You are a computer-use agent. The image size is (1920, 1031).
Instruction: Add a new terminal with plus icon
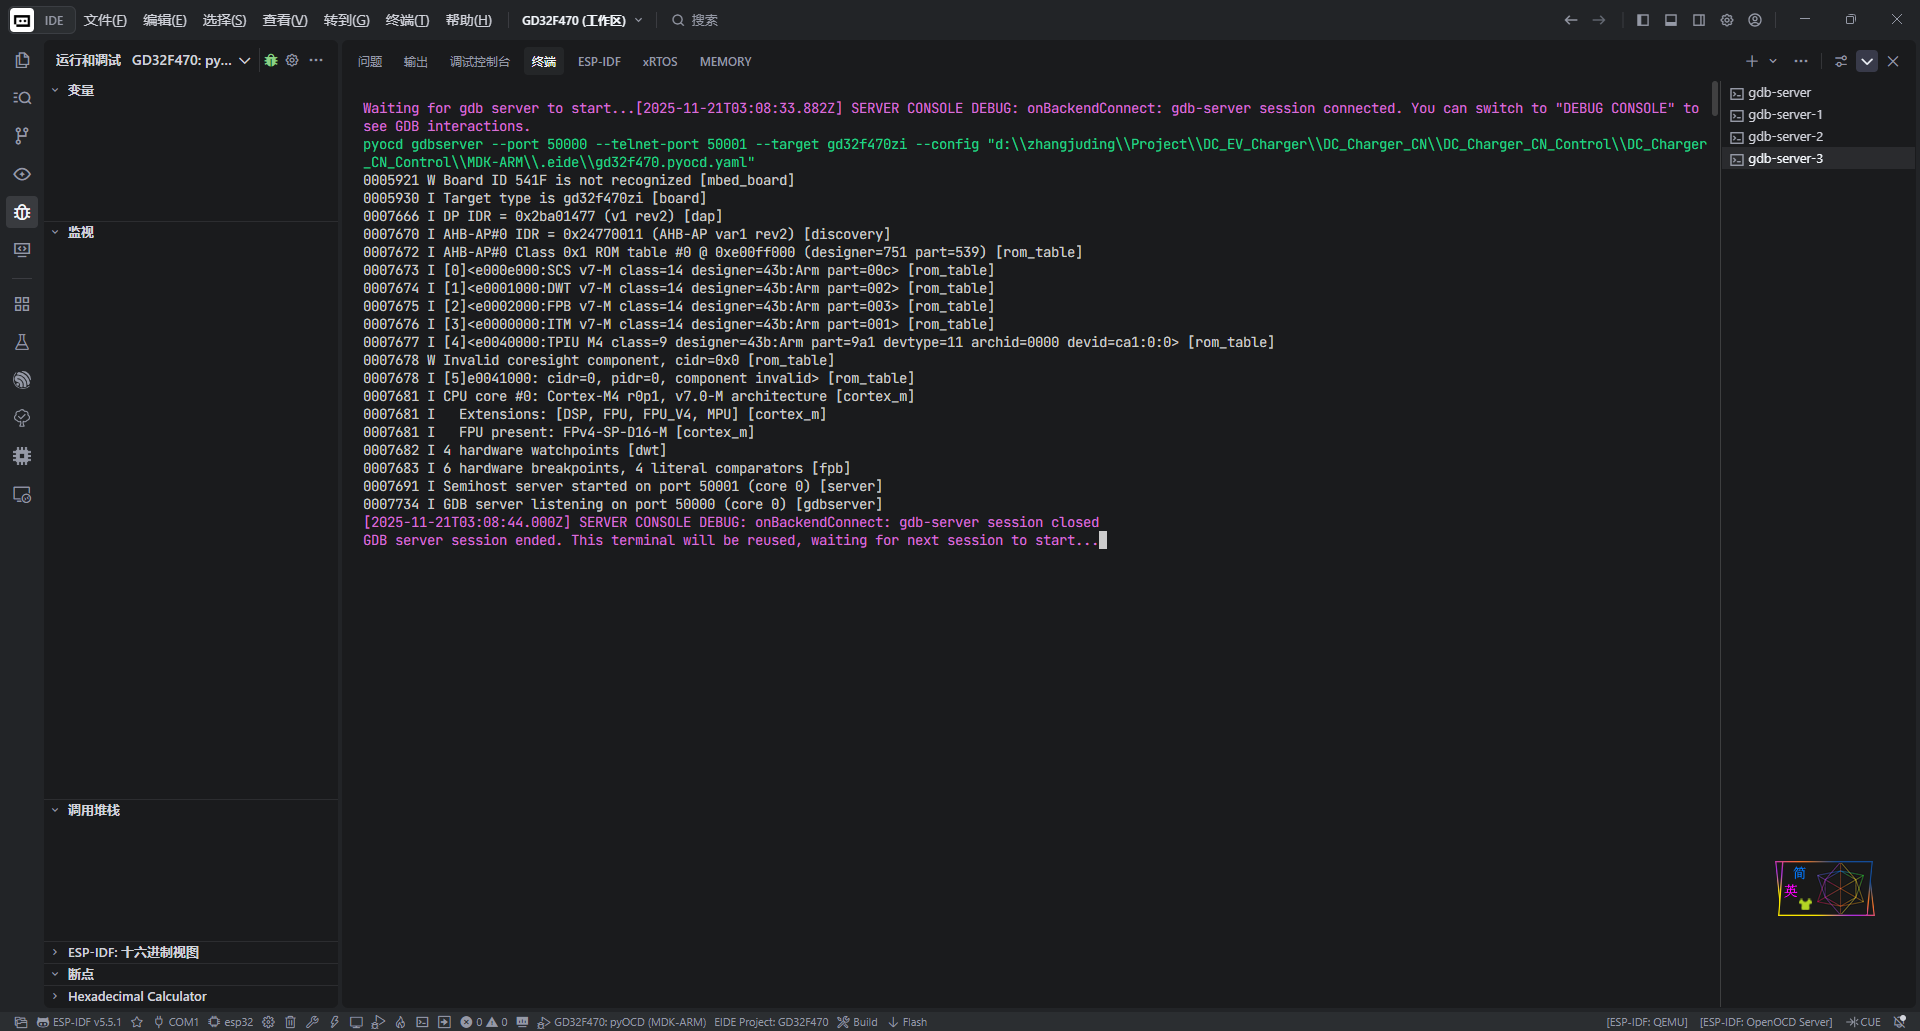[x=1751, y=61]
